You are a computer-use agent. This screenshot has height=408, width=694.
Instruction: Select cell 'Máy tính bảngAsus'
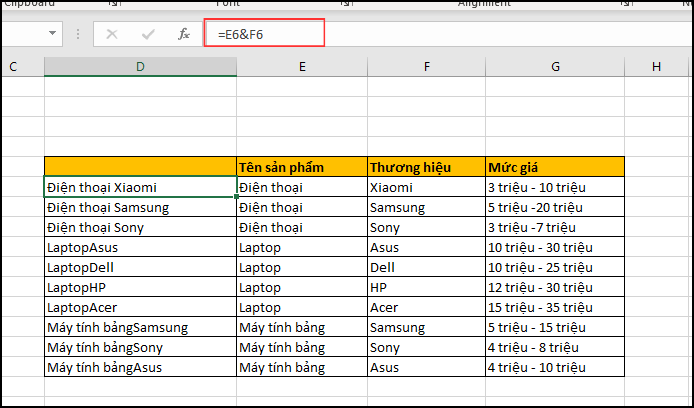[140, 367]
